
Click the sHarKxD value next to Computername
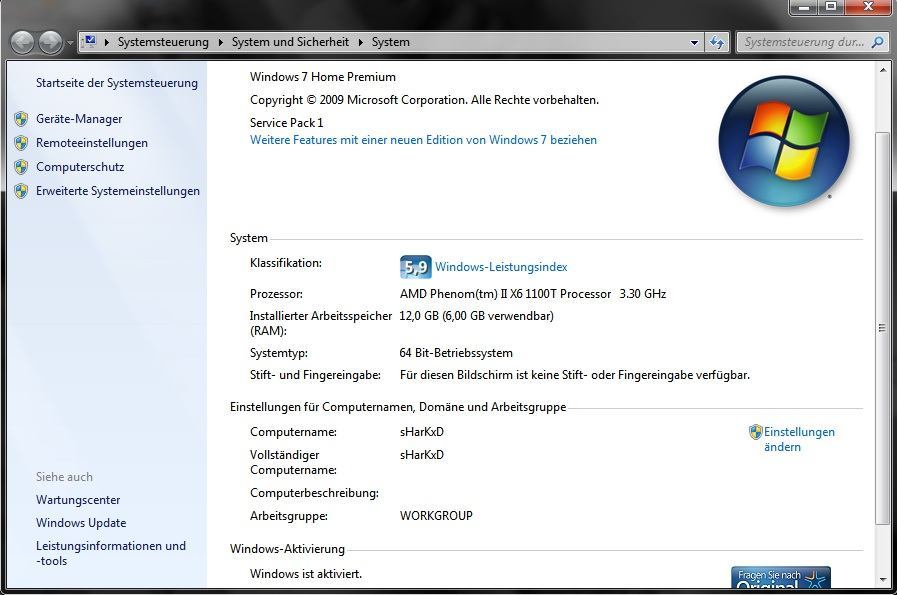[422, 432]
